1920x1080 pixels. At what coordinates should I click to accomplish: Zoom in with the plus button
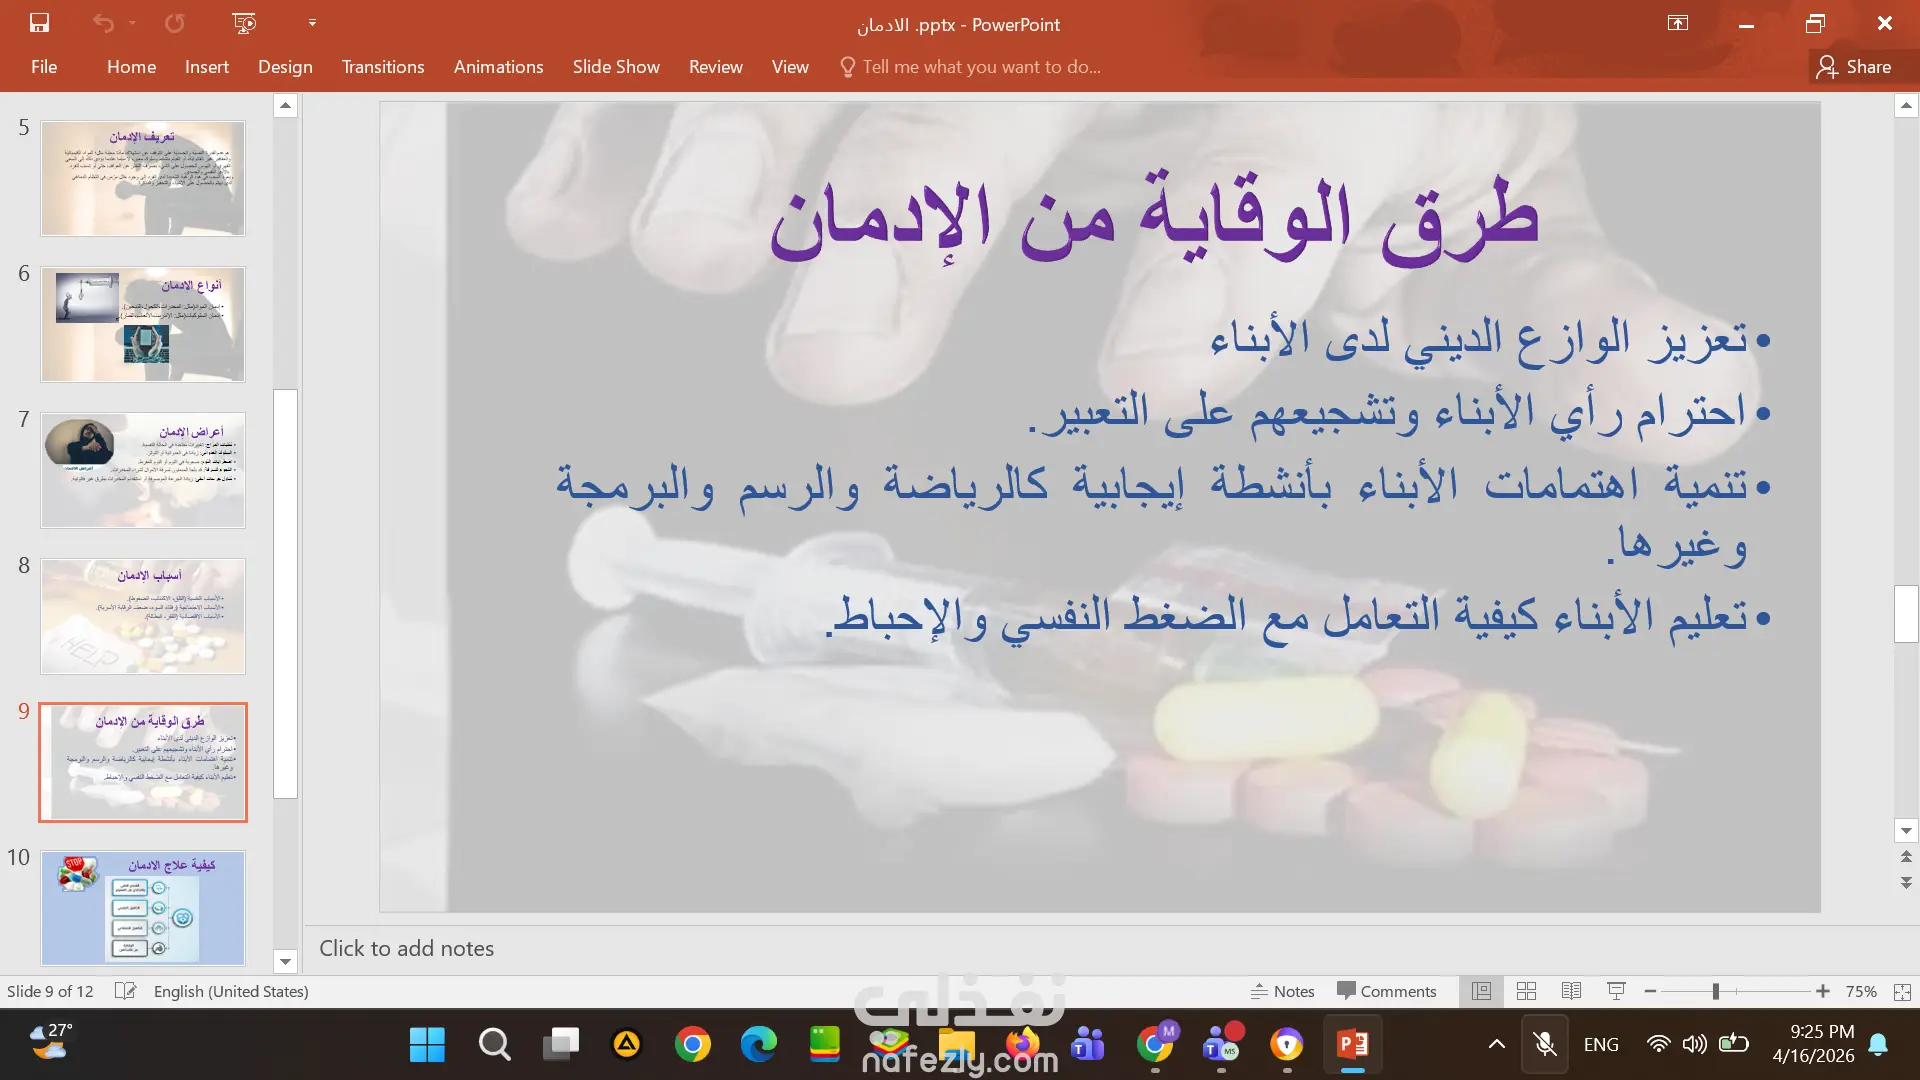tap(1823, 991)
